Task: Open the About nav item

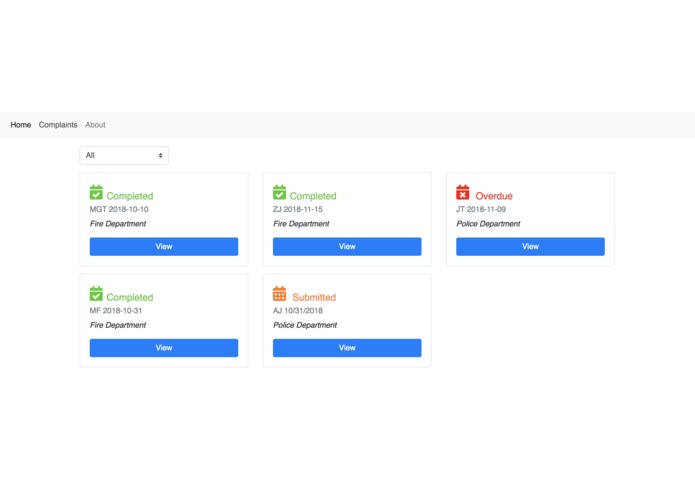Action: click(95, 125)
